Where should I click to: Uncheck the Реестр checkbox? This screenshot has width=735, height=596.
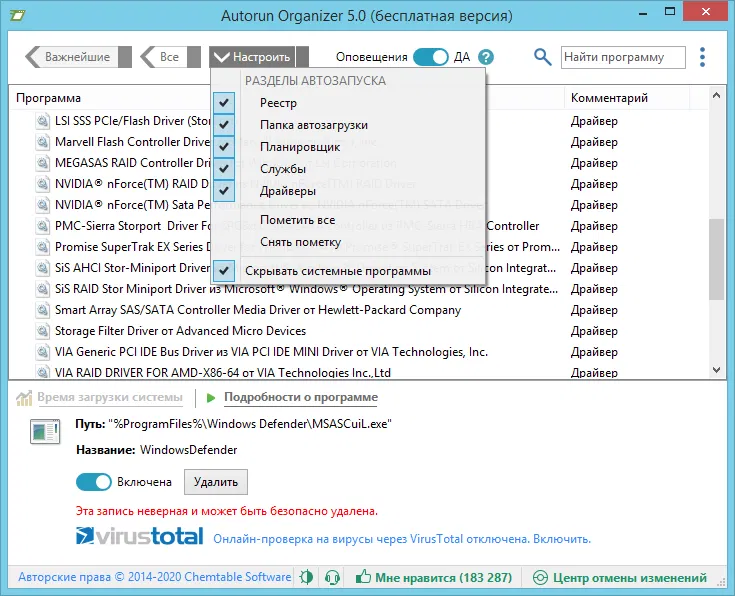224,103
